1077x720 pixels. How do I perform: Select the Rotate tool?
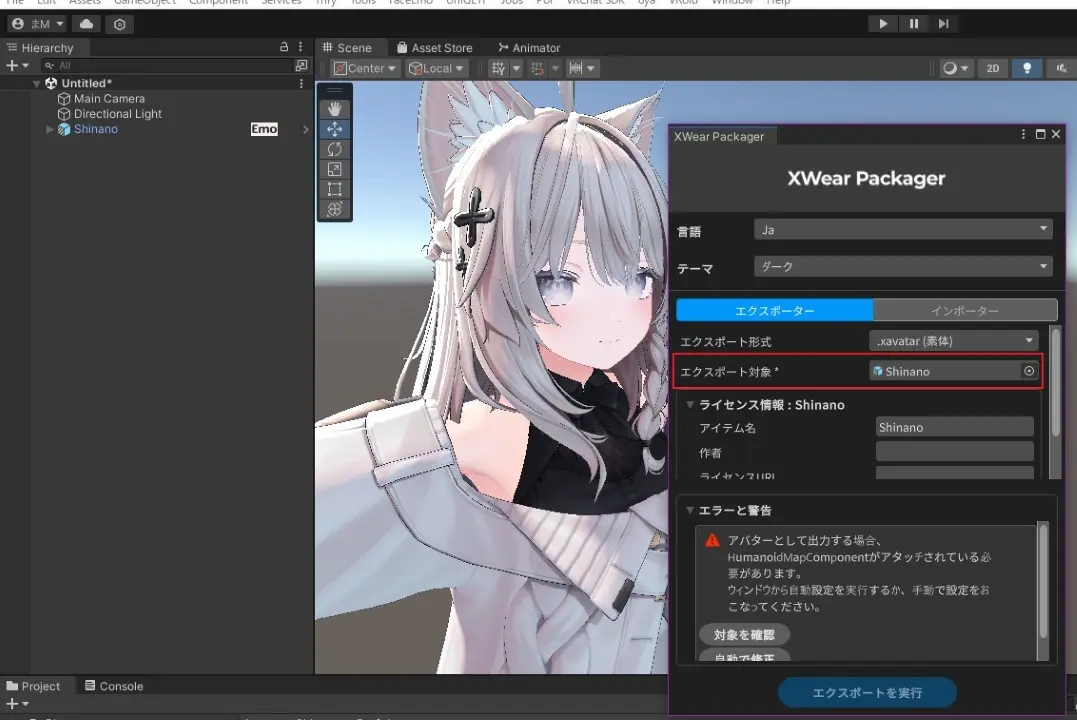pos(335,149)
